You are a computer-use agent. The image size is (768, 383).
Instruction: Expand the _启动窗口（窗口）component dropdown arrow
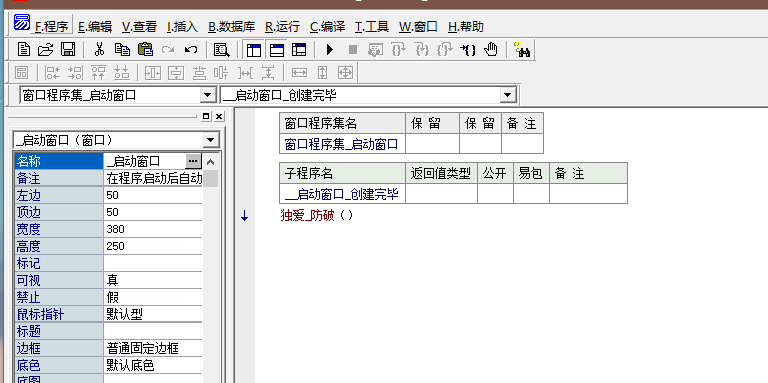click(x=211, y=140)
